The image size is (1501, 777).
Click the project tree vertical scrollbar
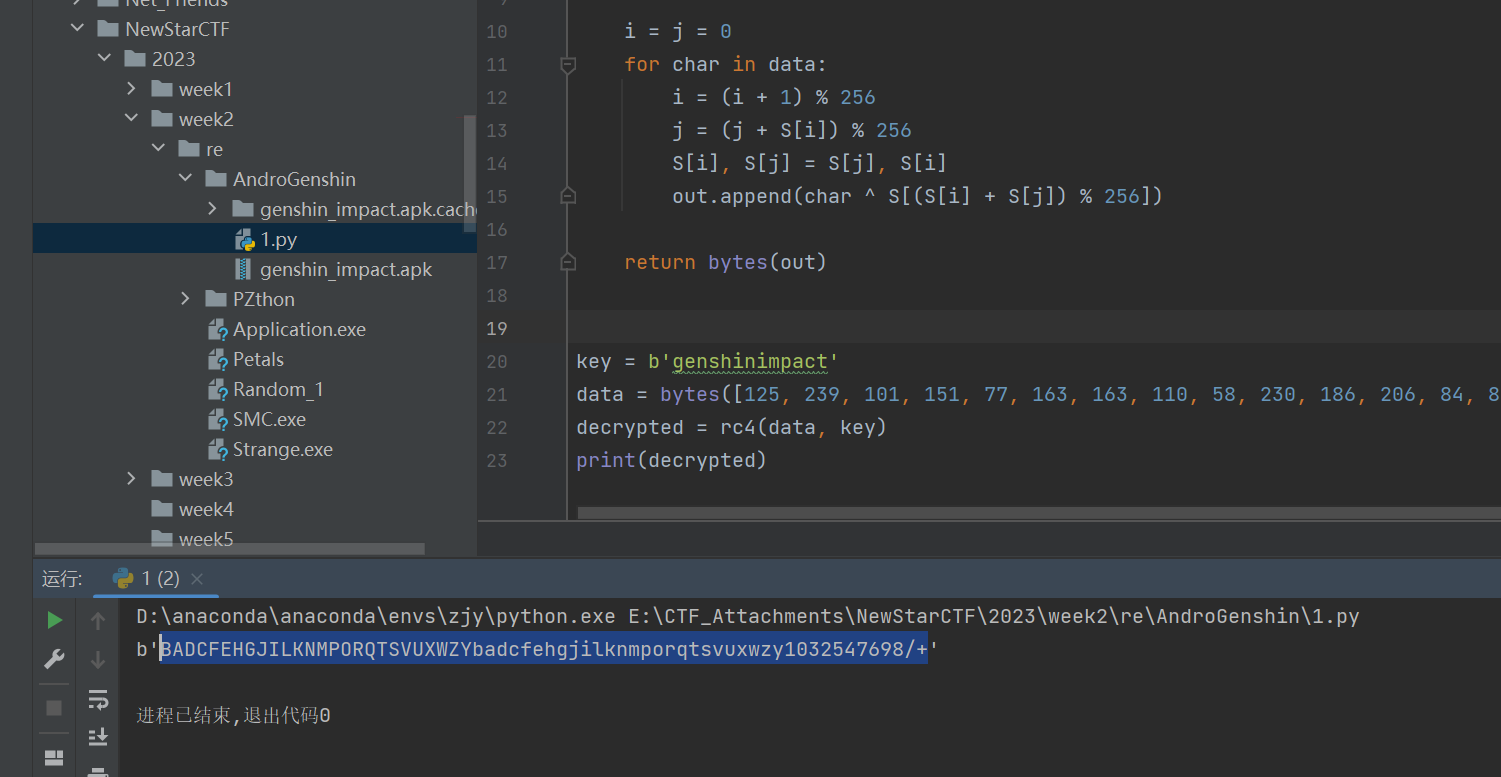(x=469, y=170)
